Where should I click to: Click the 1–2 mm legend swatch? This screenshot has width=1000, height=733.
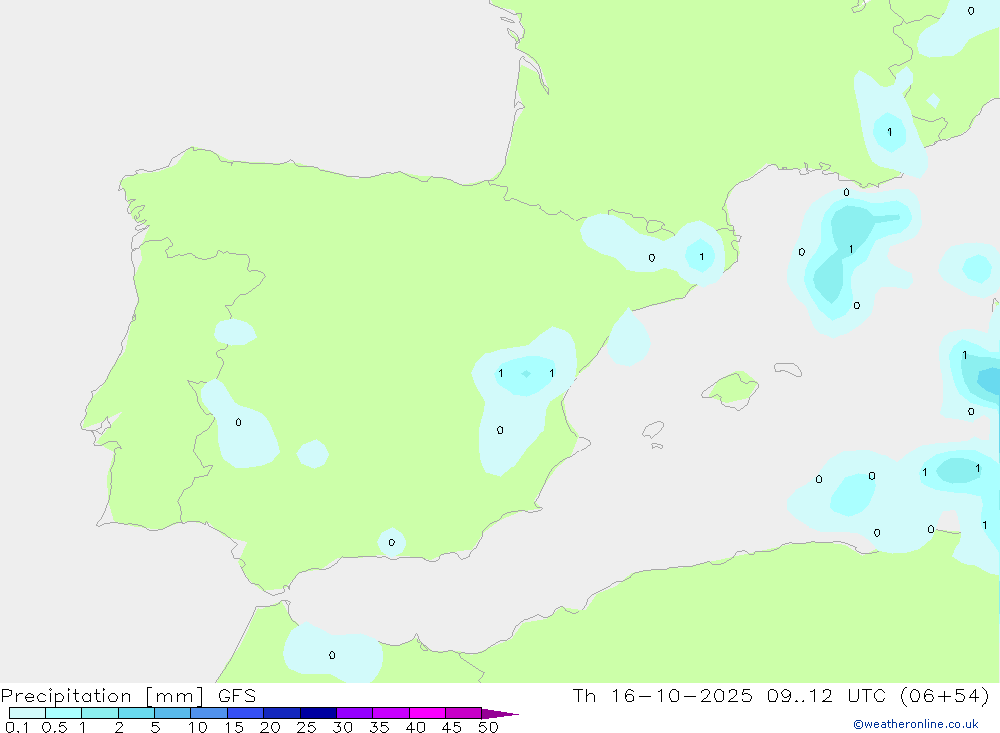(x=99, y=713)
